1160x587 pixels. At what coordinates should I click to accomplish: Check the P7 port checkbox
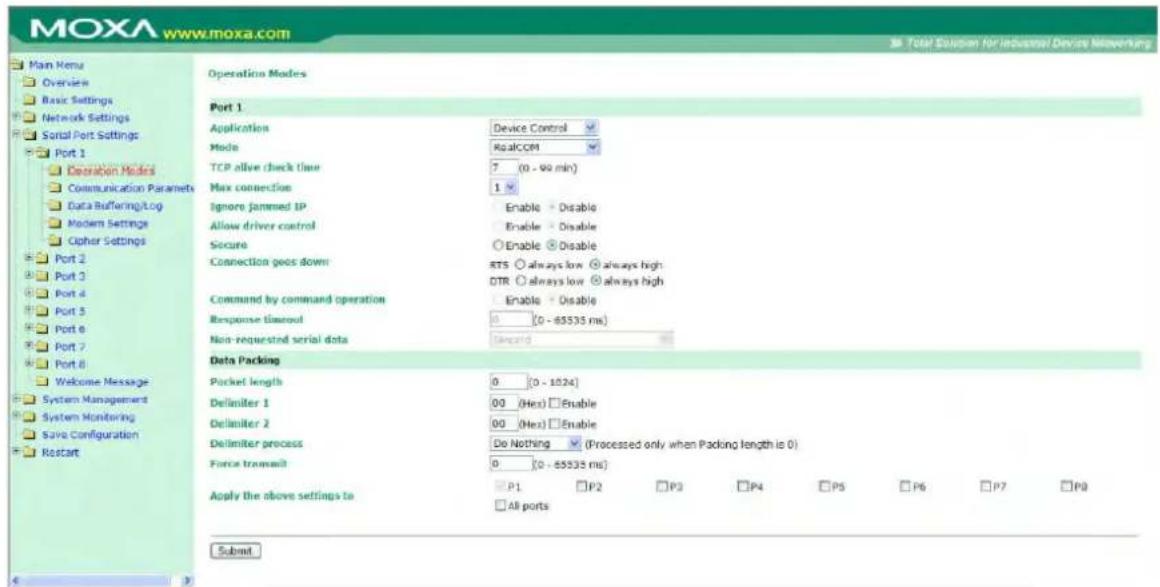[x=985, y=486]
